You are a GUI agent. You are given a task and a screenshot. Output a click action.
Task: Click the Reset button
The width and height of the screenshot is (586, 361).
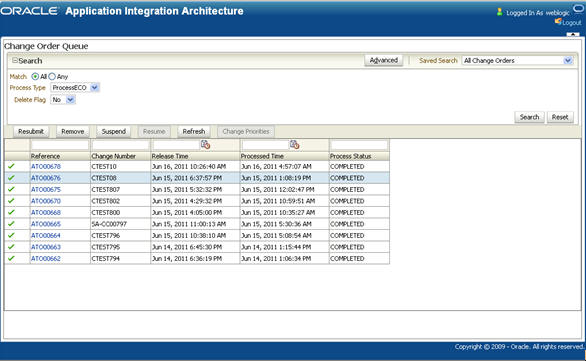point(560,117)
